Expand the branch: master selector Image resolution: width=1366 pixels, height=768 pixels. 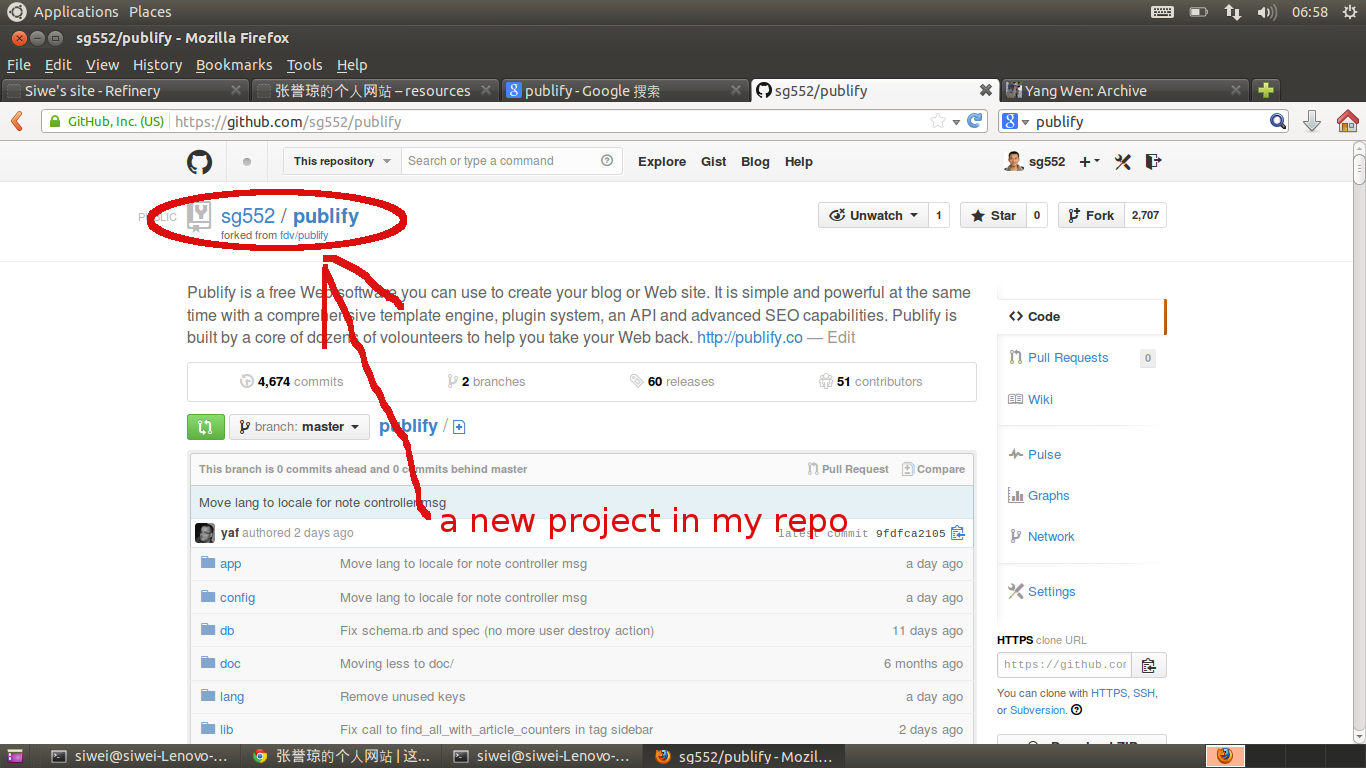[299, 427]
